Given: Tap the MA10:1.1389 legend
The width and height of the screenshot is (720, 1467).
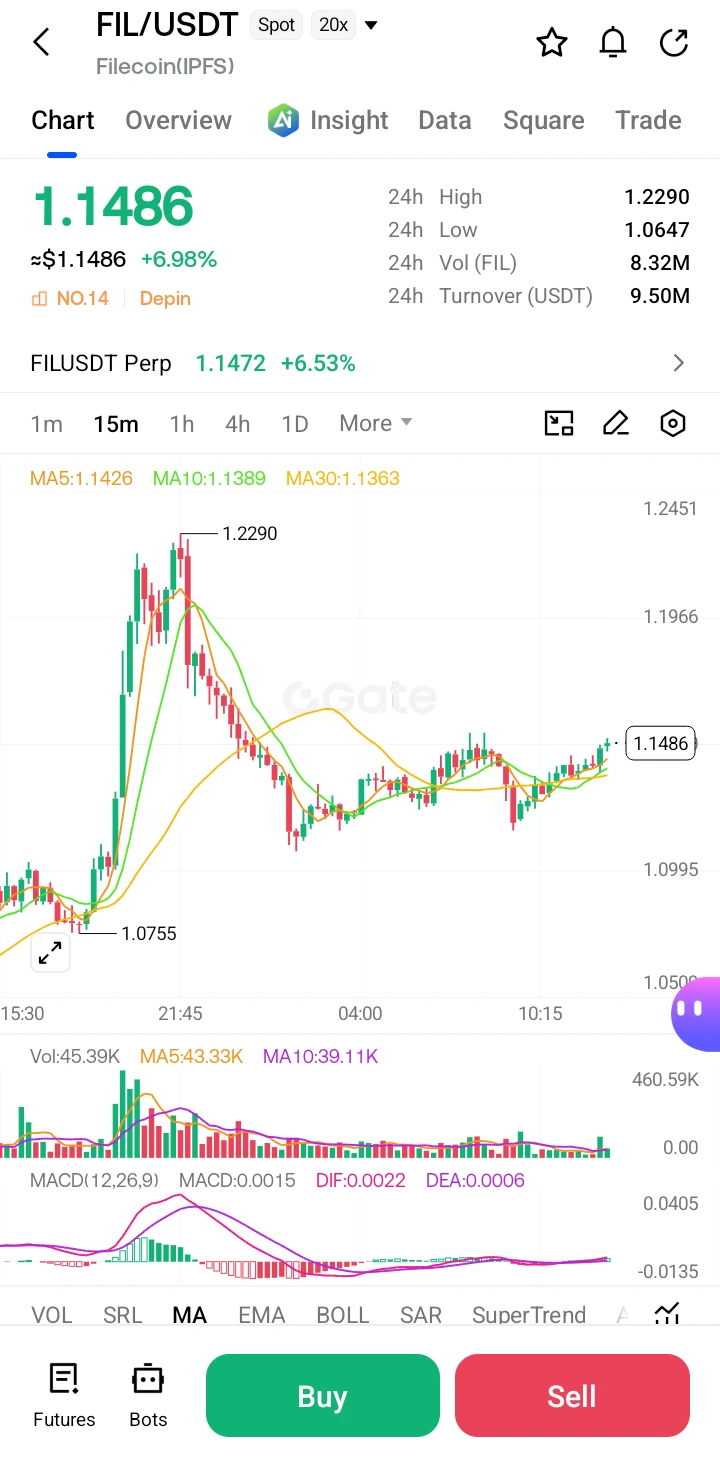Looking at the screenshot, I should (x=209, y=478).
